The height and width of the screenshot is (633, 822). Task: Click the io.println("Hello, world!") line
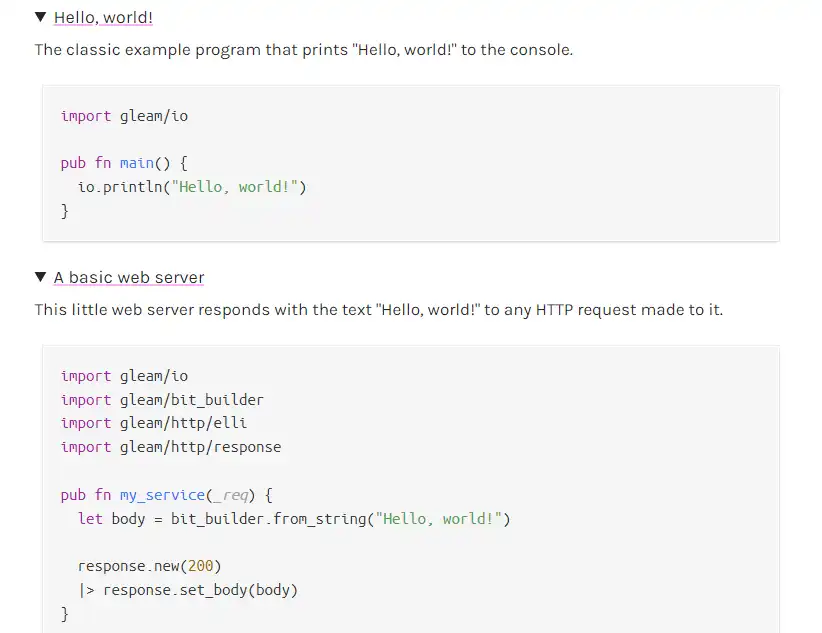pyautogui.click(x=192, y=187)
